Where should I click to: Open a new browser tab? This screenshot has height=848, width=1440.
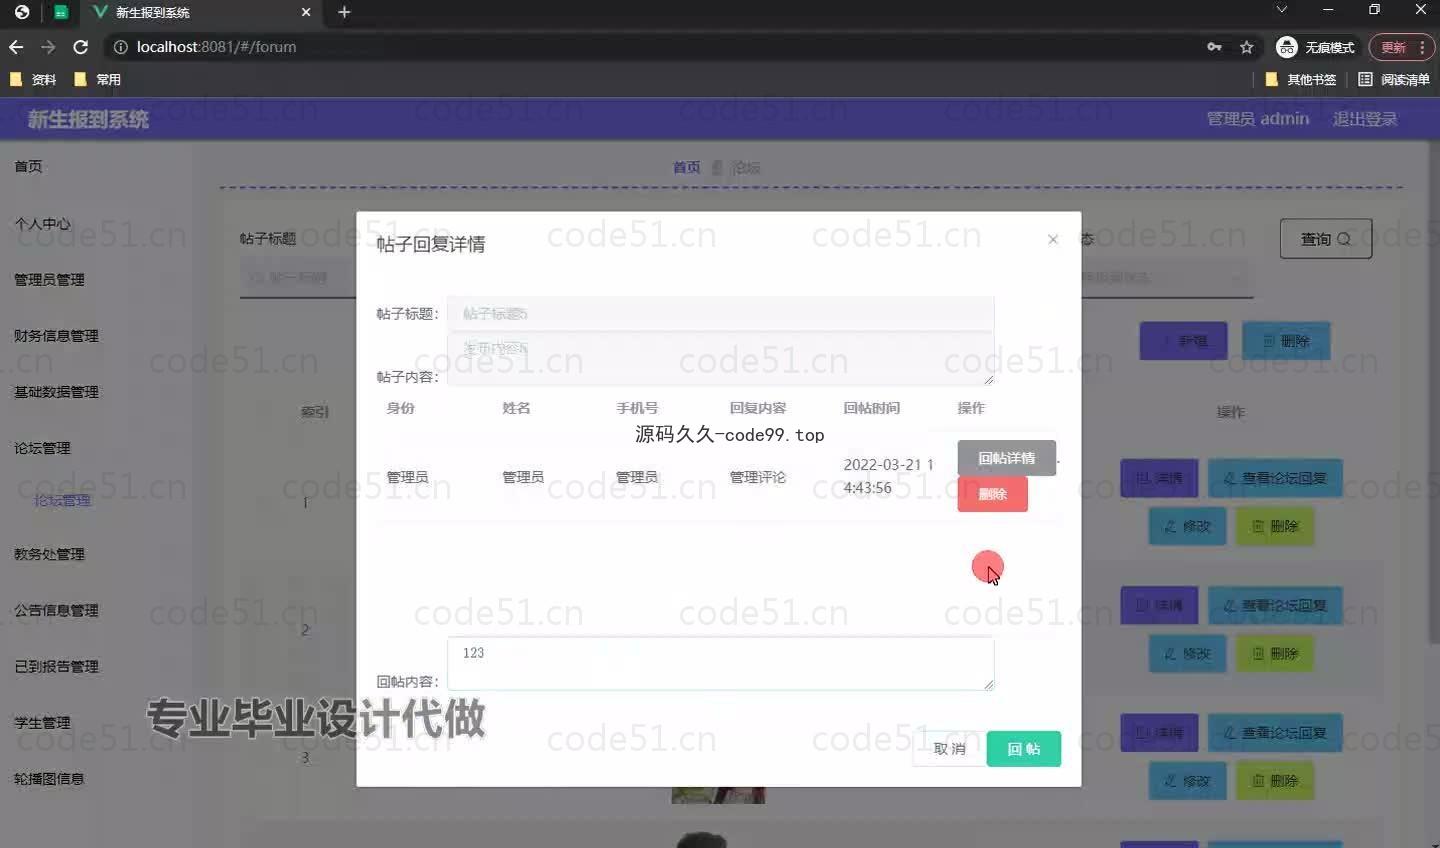point(344,12)
